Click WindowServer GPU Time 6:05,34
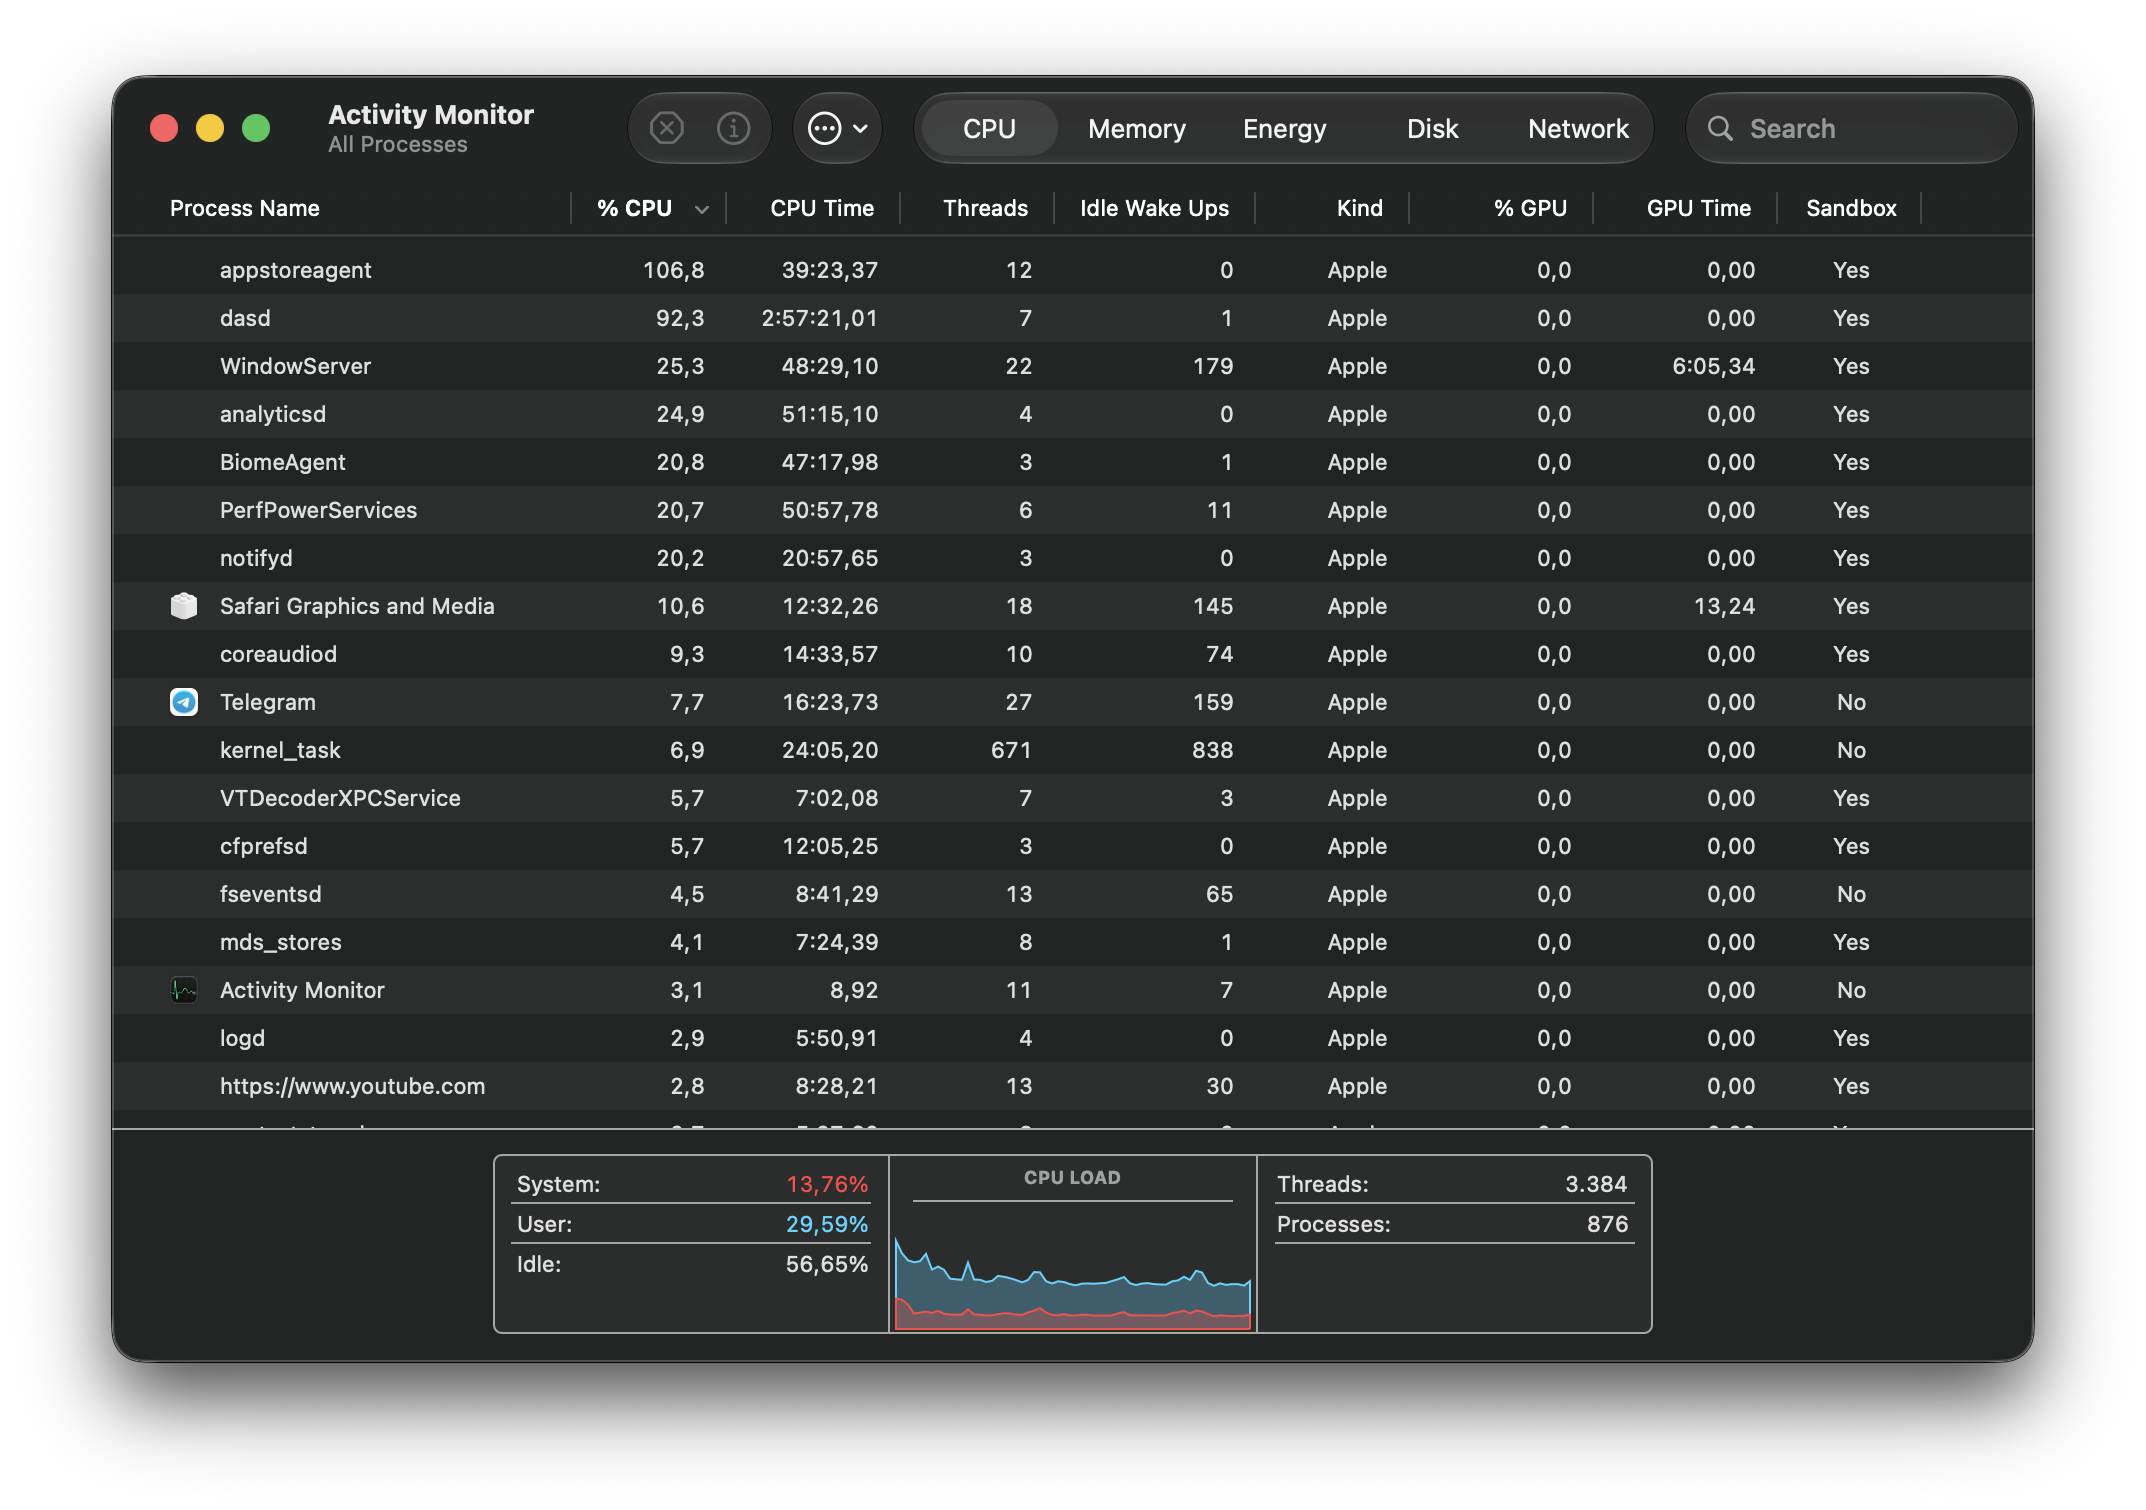Viewport: 2146px width, 1510px height. coord(1714,366)
